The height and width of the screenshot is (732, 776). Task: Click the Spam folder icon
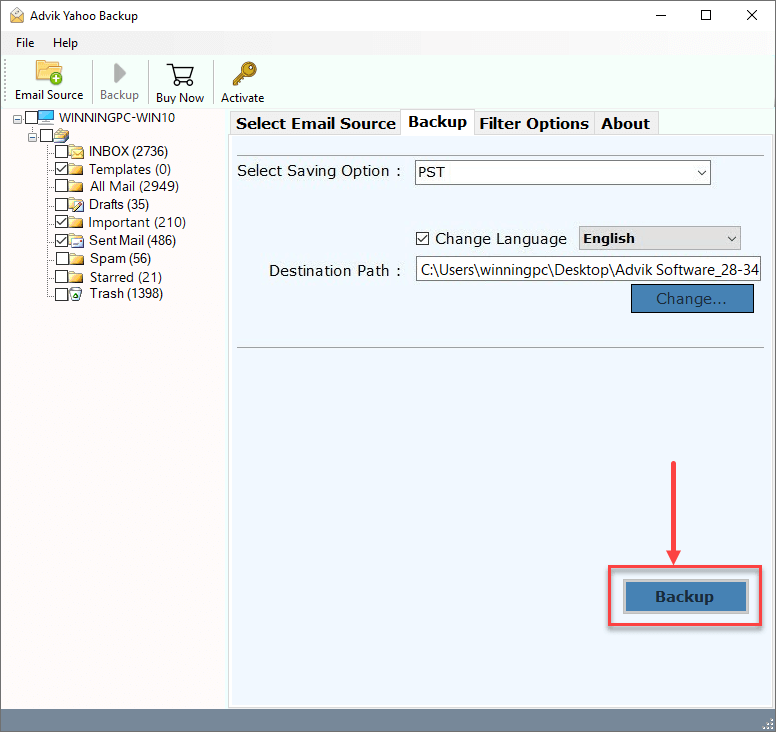coord(76,258)
